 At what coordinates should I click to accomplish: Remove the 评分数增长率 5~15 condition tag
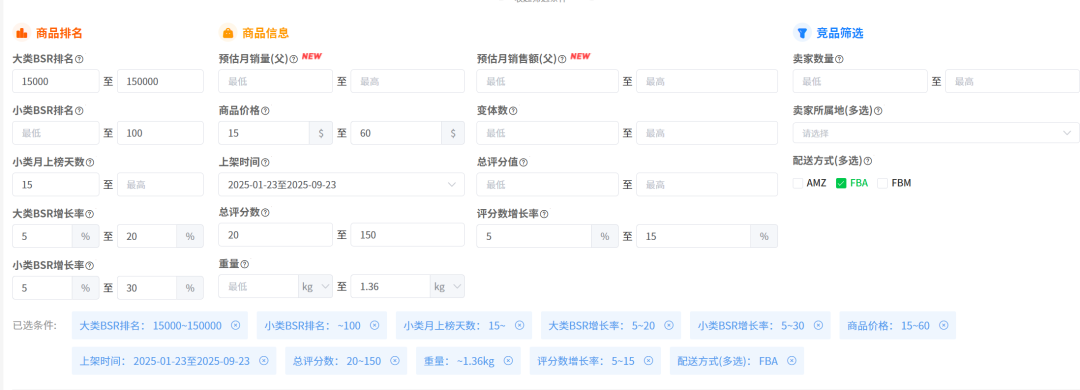click(x=648, y=360)
